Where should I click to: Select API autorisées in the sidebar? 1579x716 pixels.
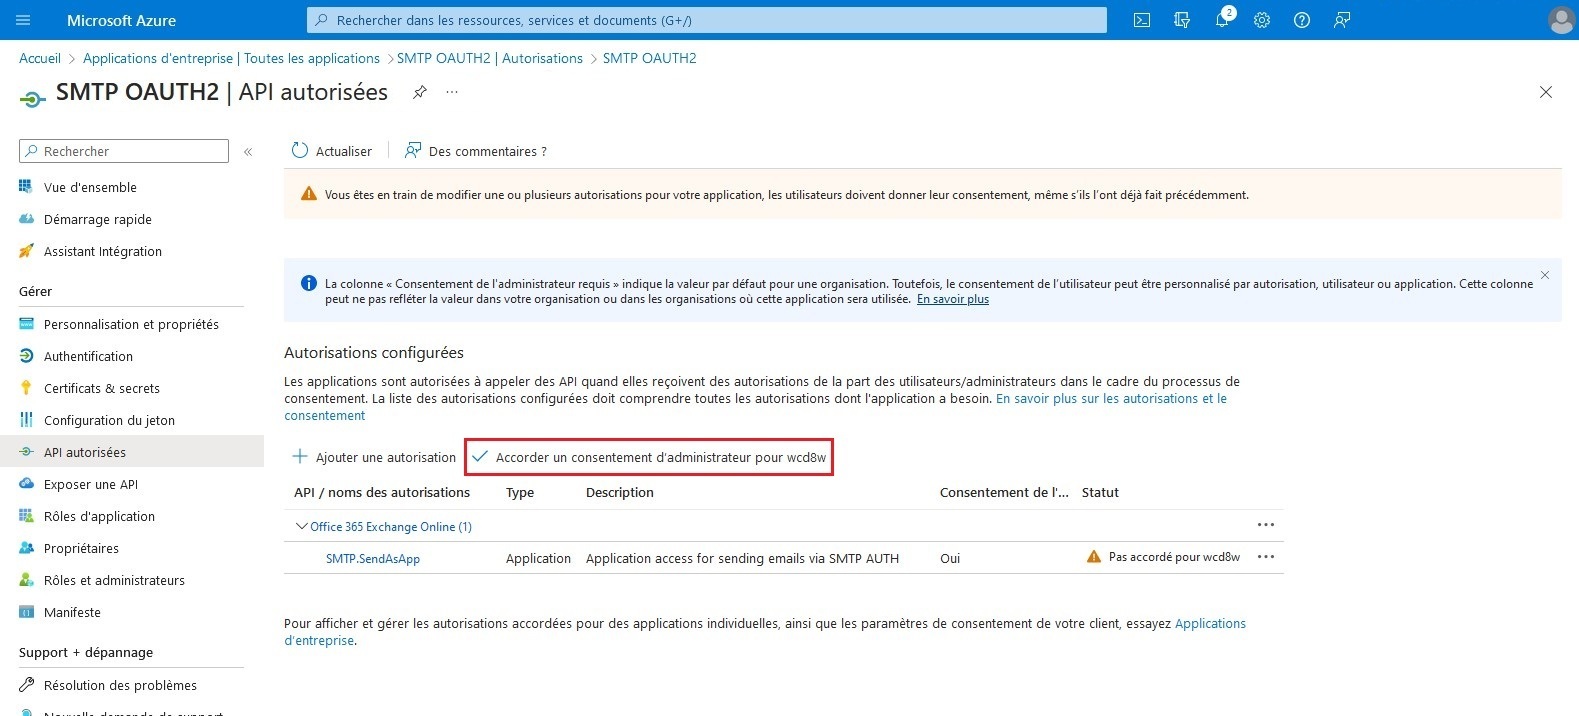click(x=132, y=452)
